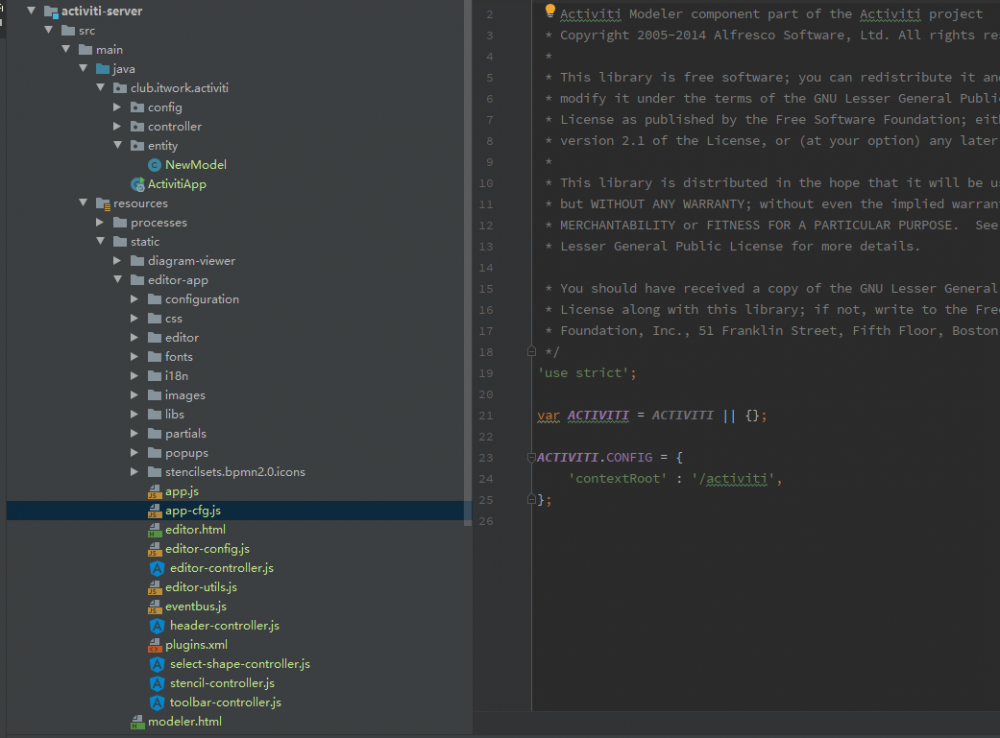This screenshot has width=1000, height=738.
Task: Click the AngularJS icon beside header-controller.js
Action: [x=157, y=625]
